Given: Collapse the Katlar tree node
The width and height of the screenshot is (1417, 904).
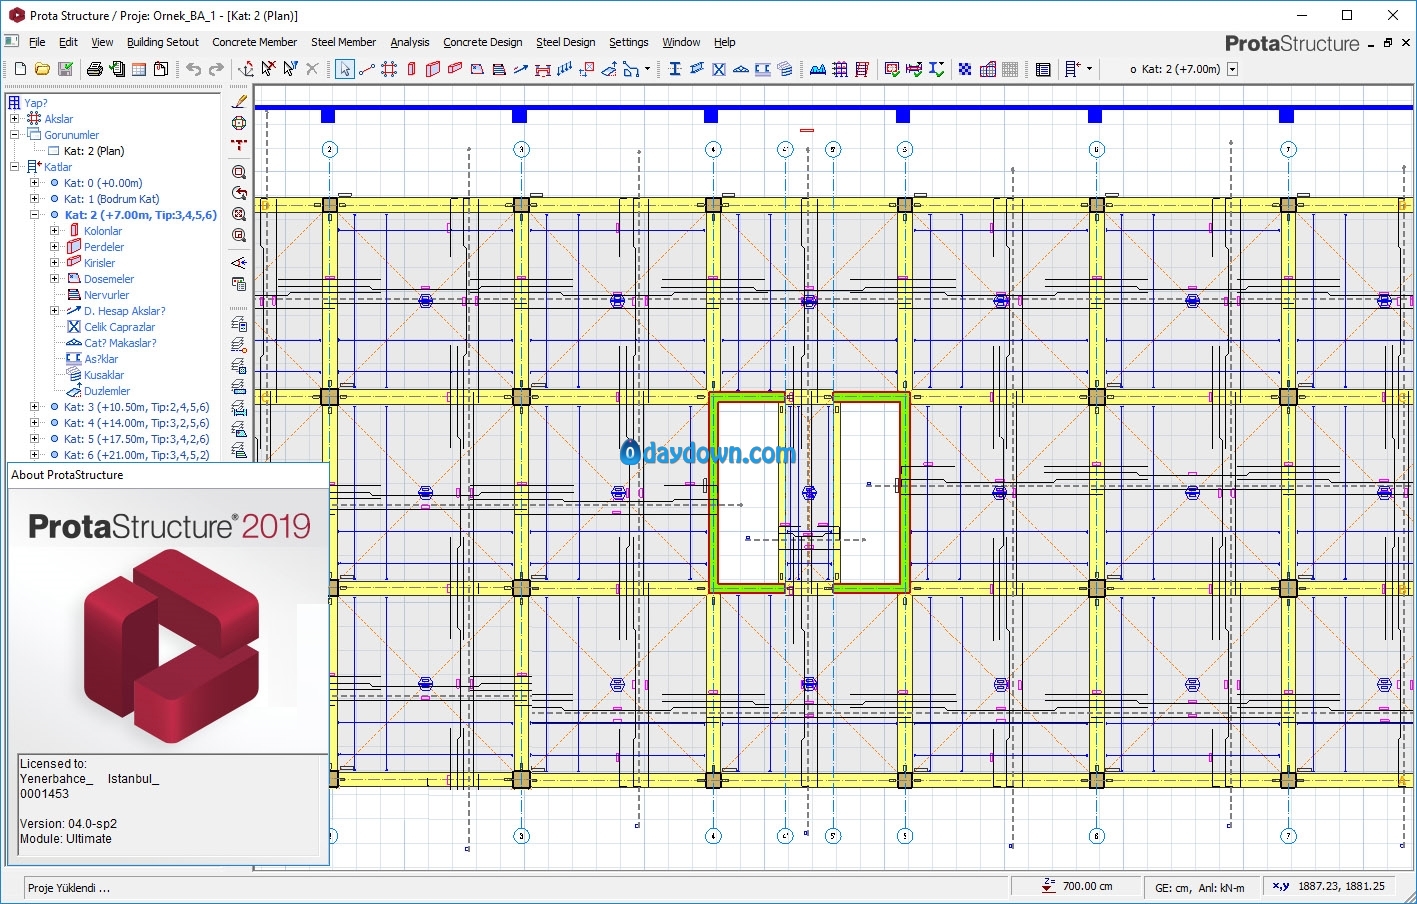Looking at the screenshot, I should tap(15, 167).
